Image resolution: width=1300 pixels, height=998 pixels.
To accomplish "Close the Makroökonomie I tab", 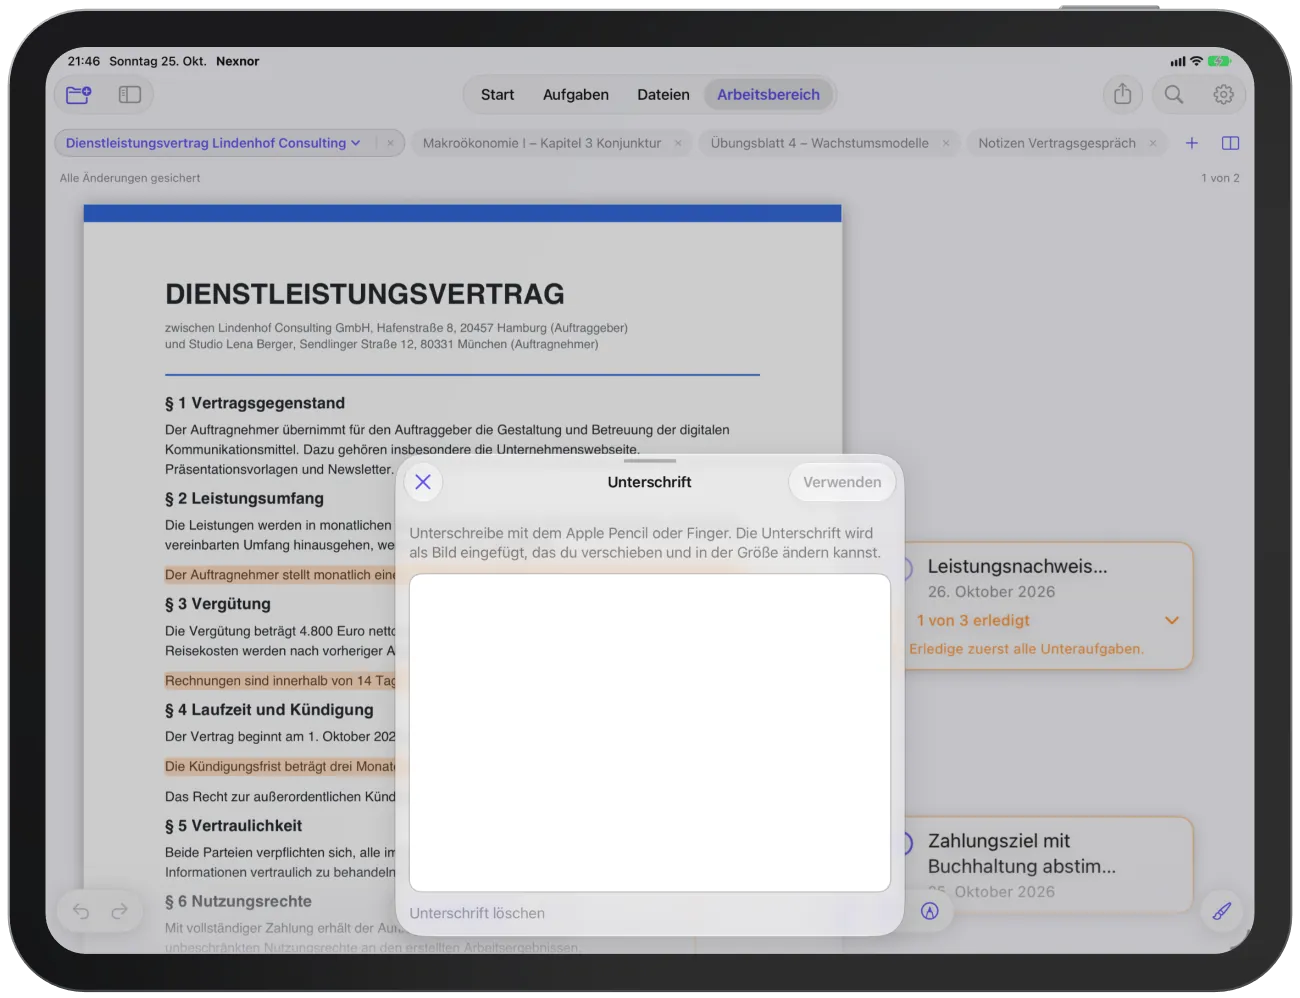I will [x=678, y=143].
